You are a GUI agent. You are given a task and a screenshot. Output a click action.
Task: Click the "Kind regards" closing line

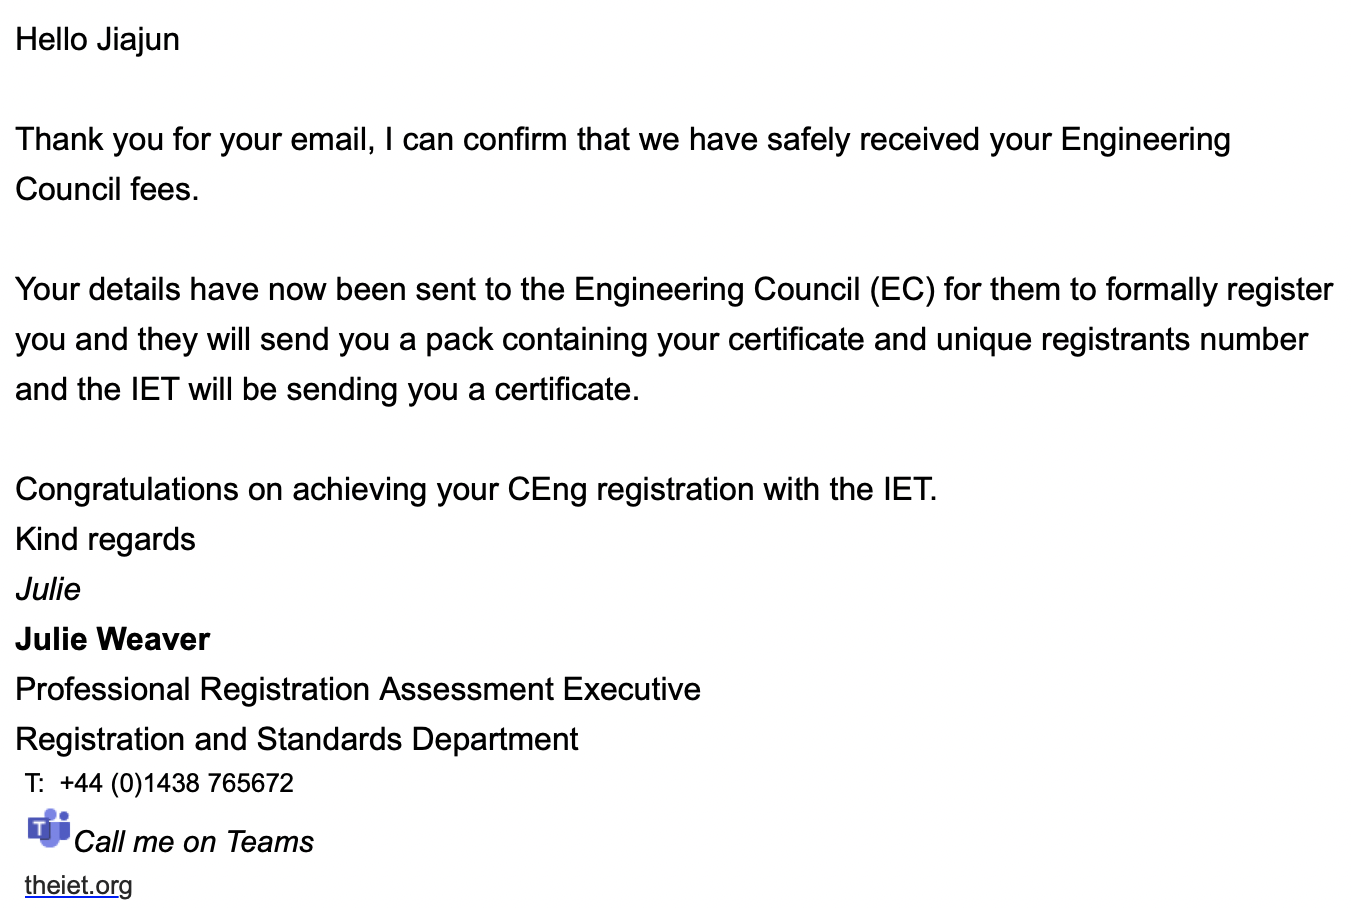pos(105,539)
